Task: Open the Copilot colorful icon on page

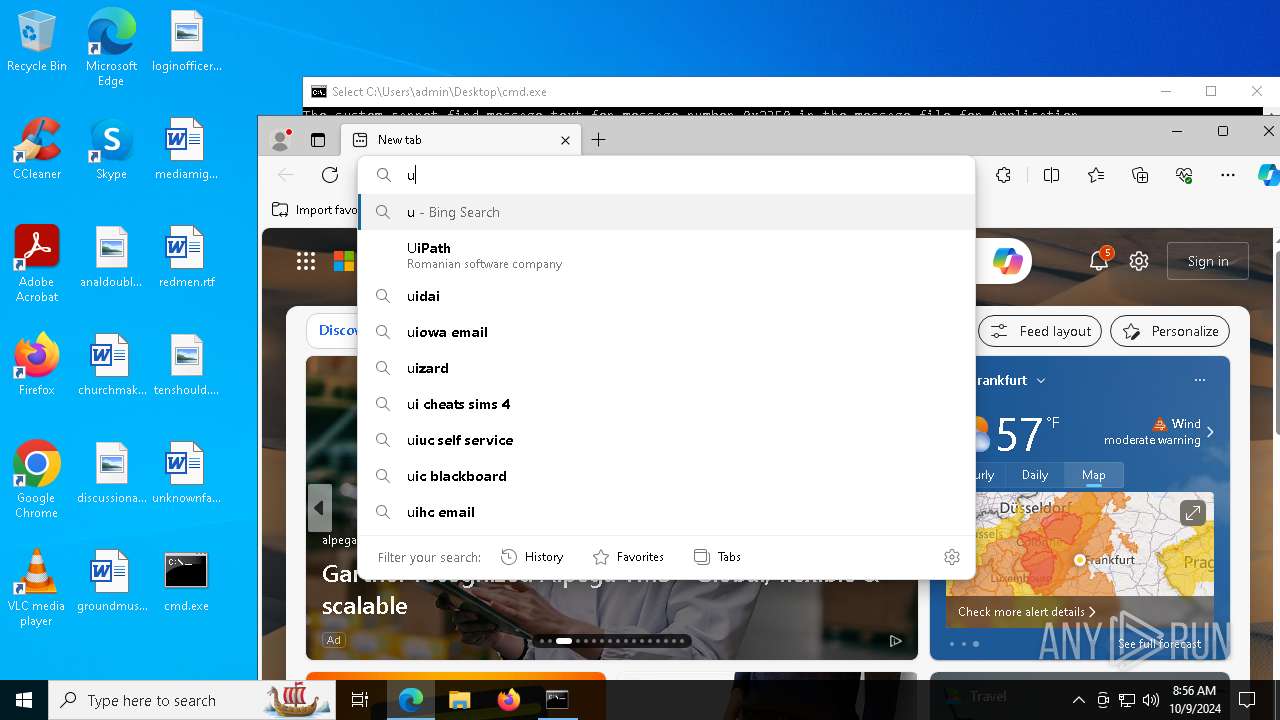Action: (x=1007, y=261)
